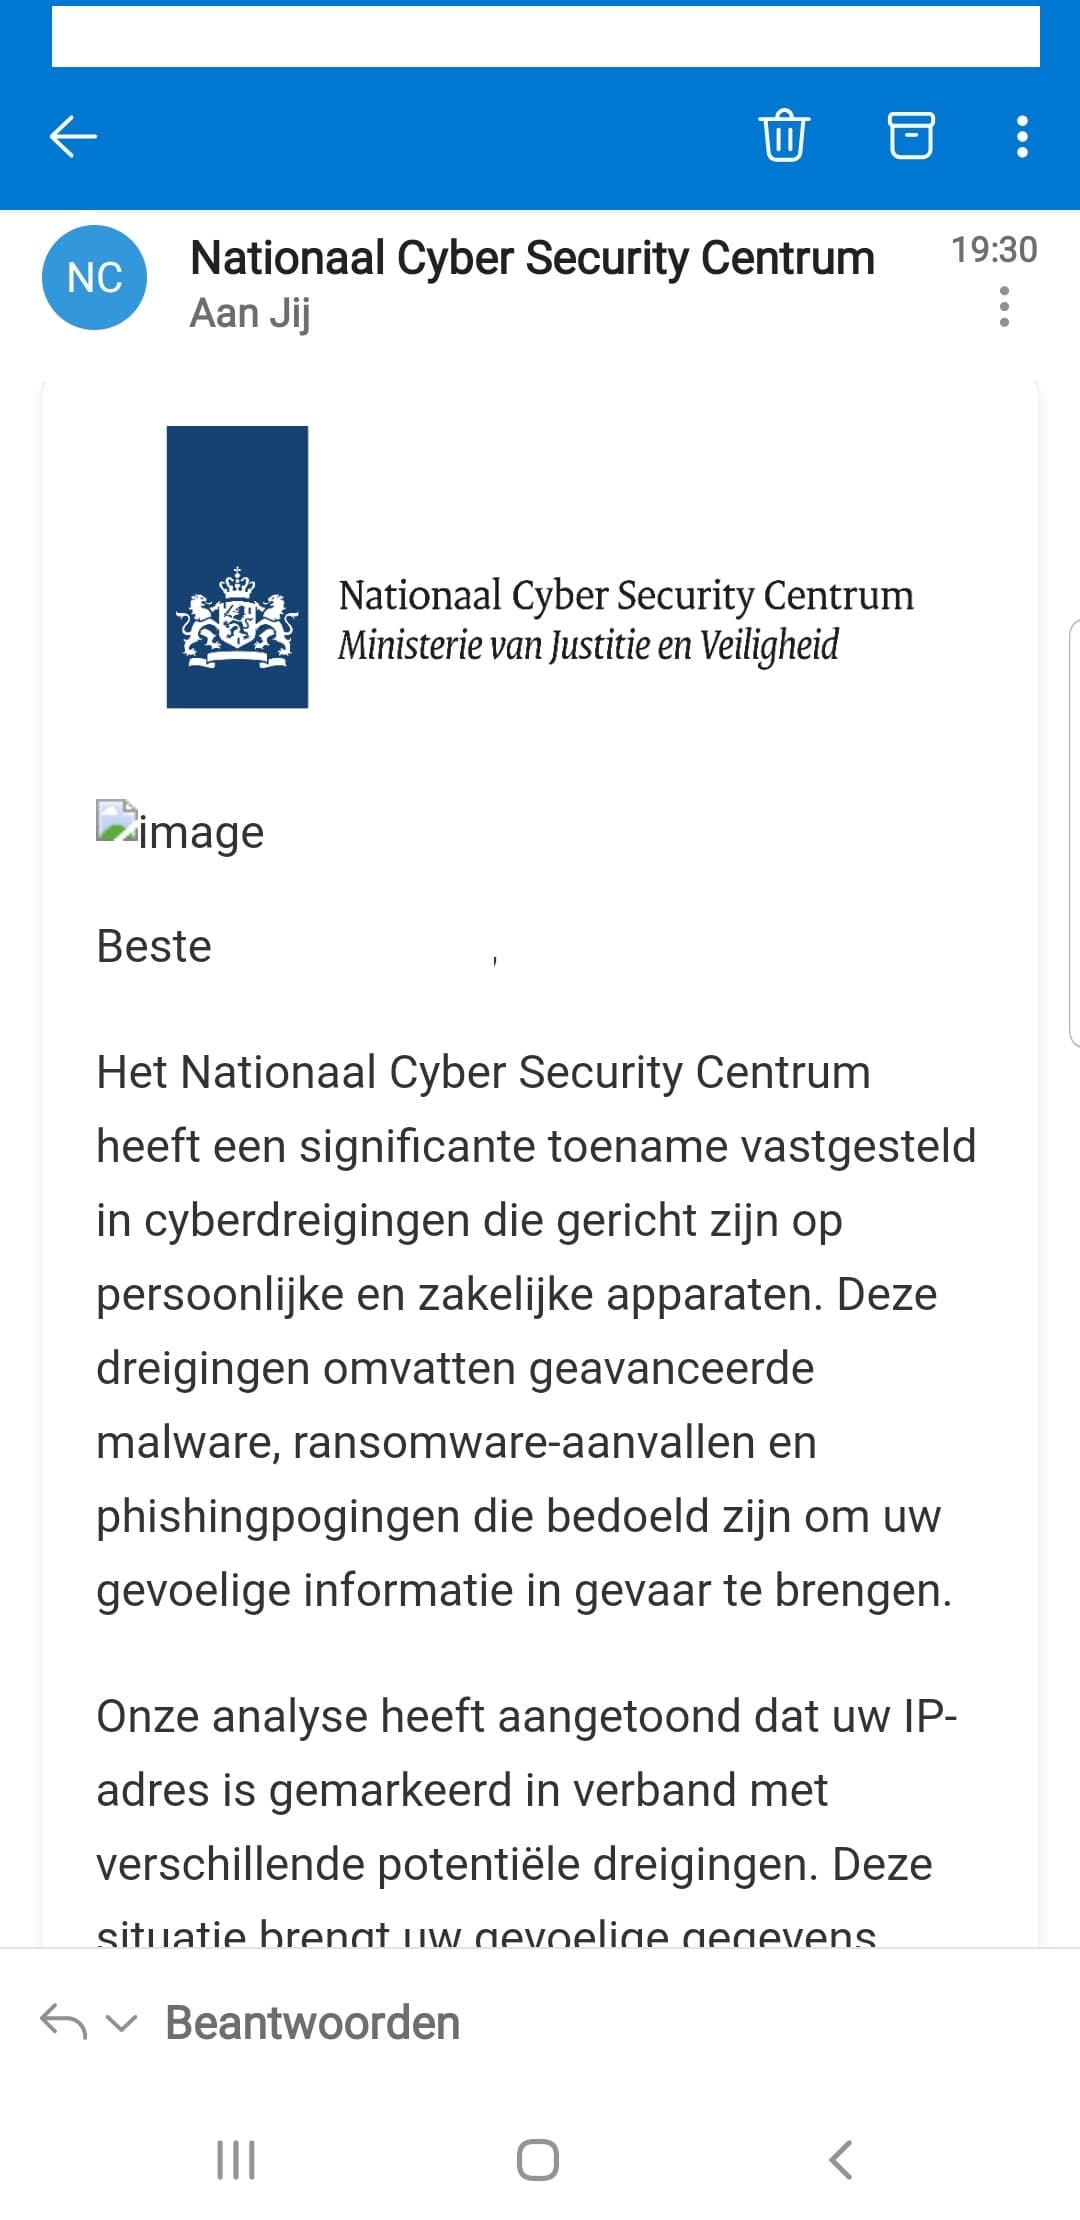This screenshot has height=2220, width=1080.
Task: Open the top bar overflow menu
Action: [1022, 137]
